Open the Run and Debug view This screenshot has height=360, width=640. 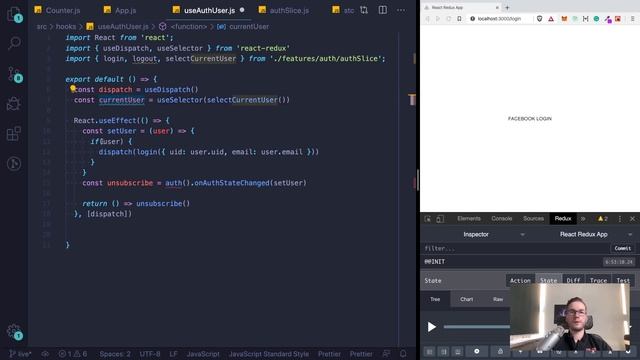click(14, 104)
